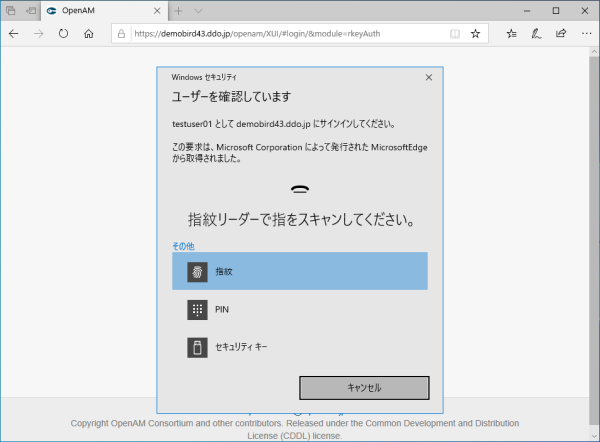Image resolution: width=600 pixels, height=442 pixels.
Task: Go back in the browser
Action: (x=14, y=34)
